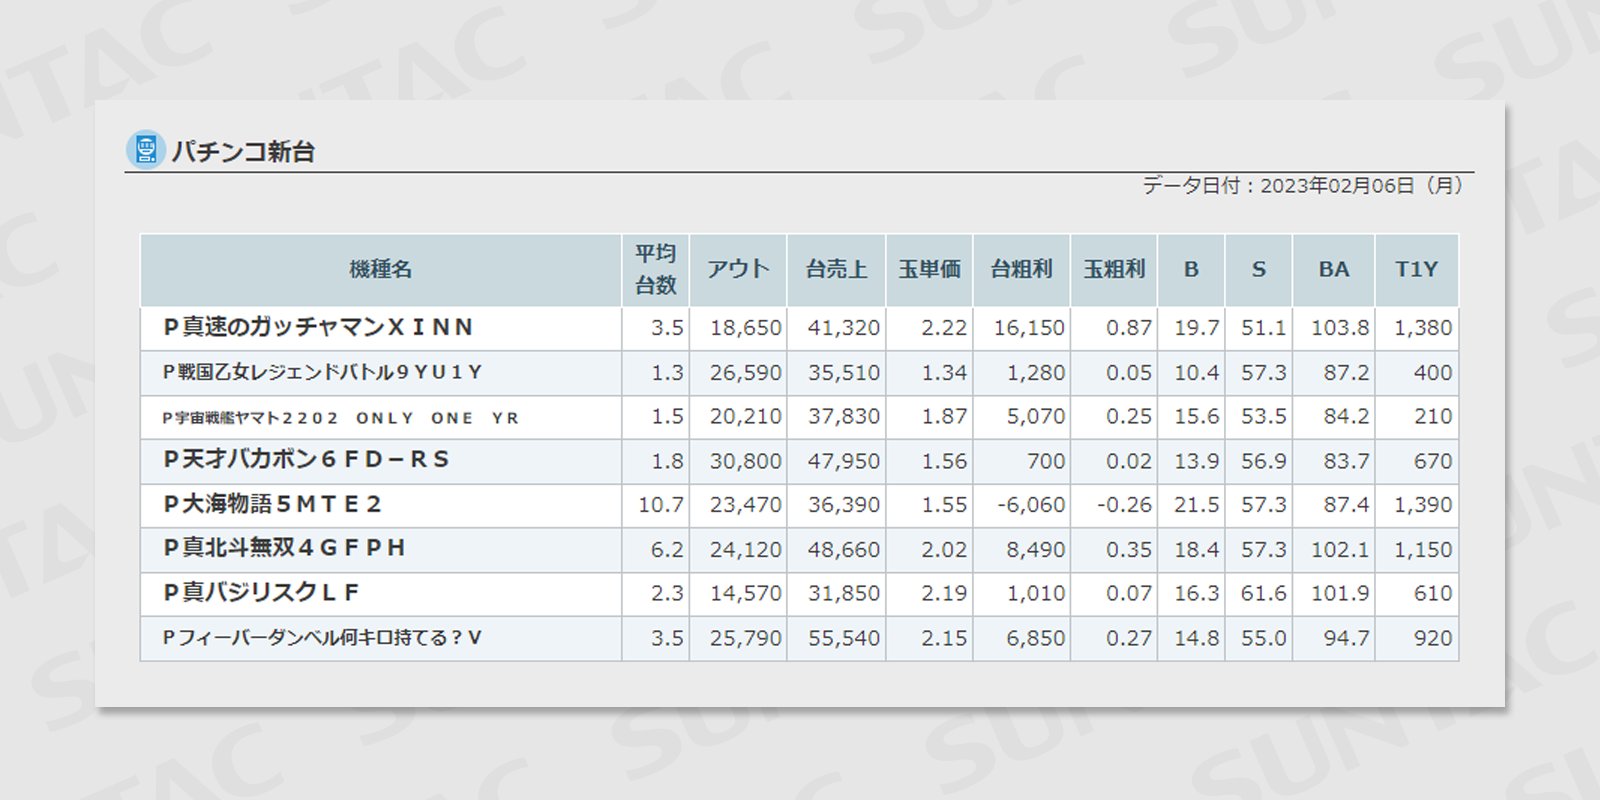Click the T1Y value 920
Screen dimensions: 1600x800
(1433, 638)
